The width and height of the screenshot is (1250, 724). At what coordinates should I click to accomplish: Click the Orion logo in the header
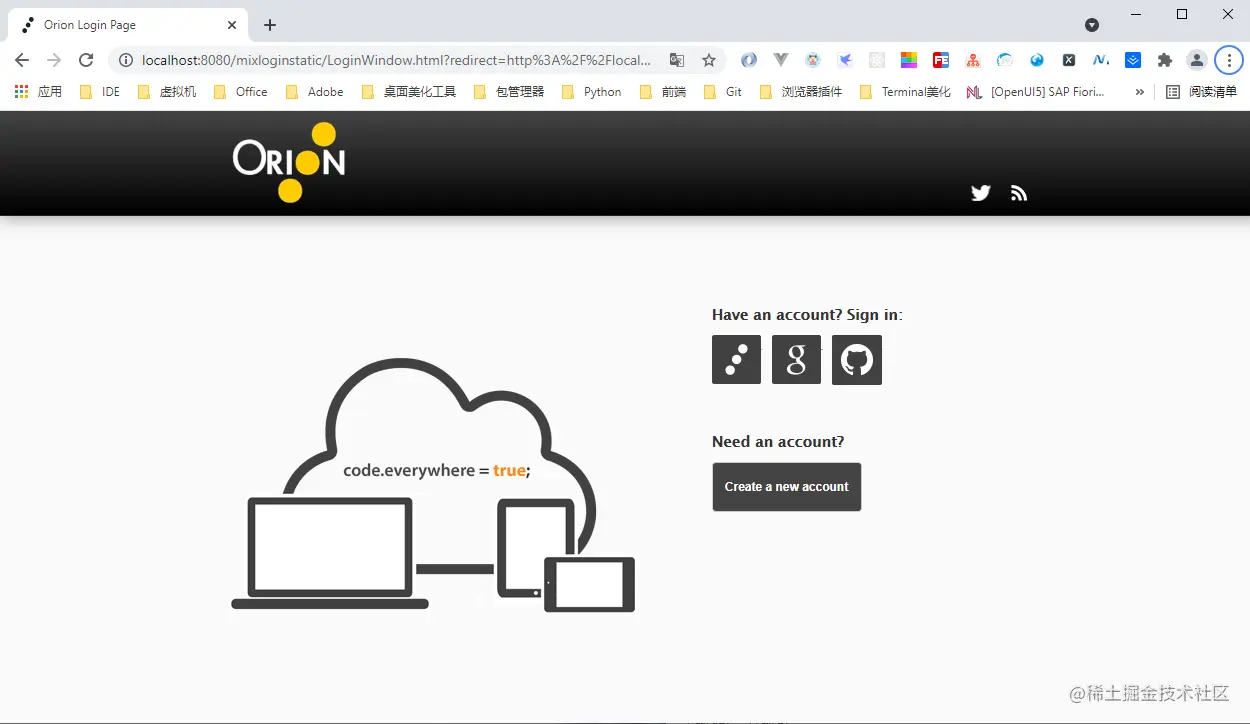click(x=289, y=162)
